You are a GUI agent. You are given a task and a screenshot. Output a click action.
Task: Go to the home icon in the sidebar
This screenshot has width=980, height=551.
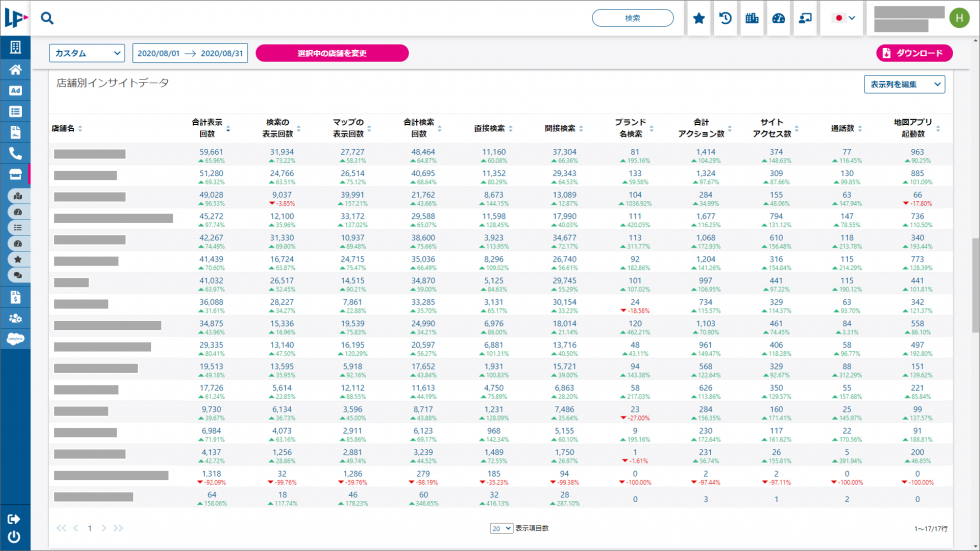click(x=15, y=69)
